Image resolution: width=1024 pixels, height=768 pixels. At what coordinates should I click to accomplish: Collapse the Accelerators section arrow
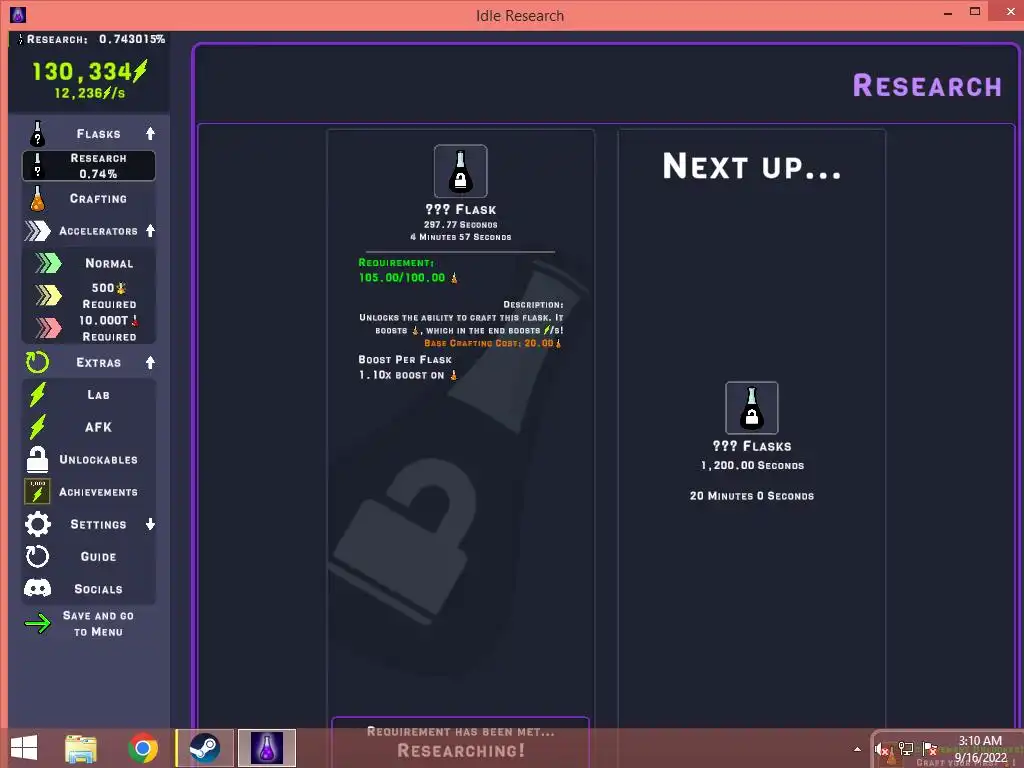coord(150,231)
